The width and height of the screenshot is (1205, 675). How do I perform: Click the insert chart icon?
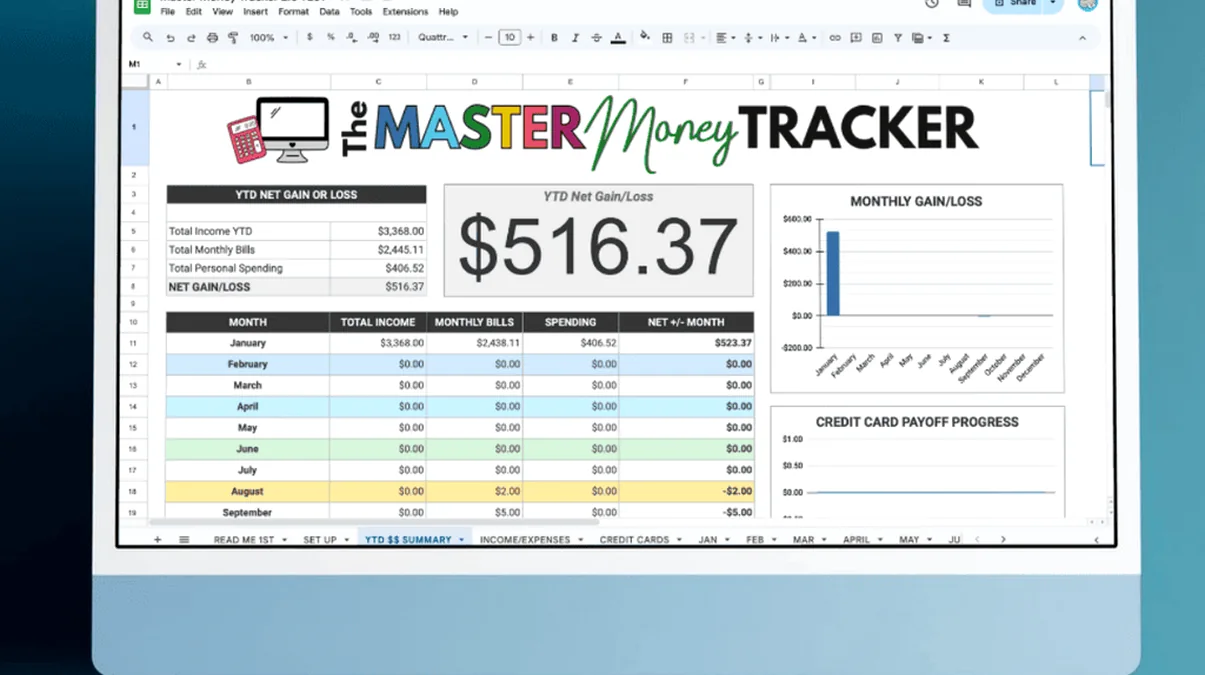877,38
